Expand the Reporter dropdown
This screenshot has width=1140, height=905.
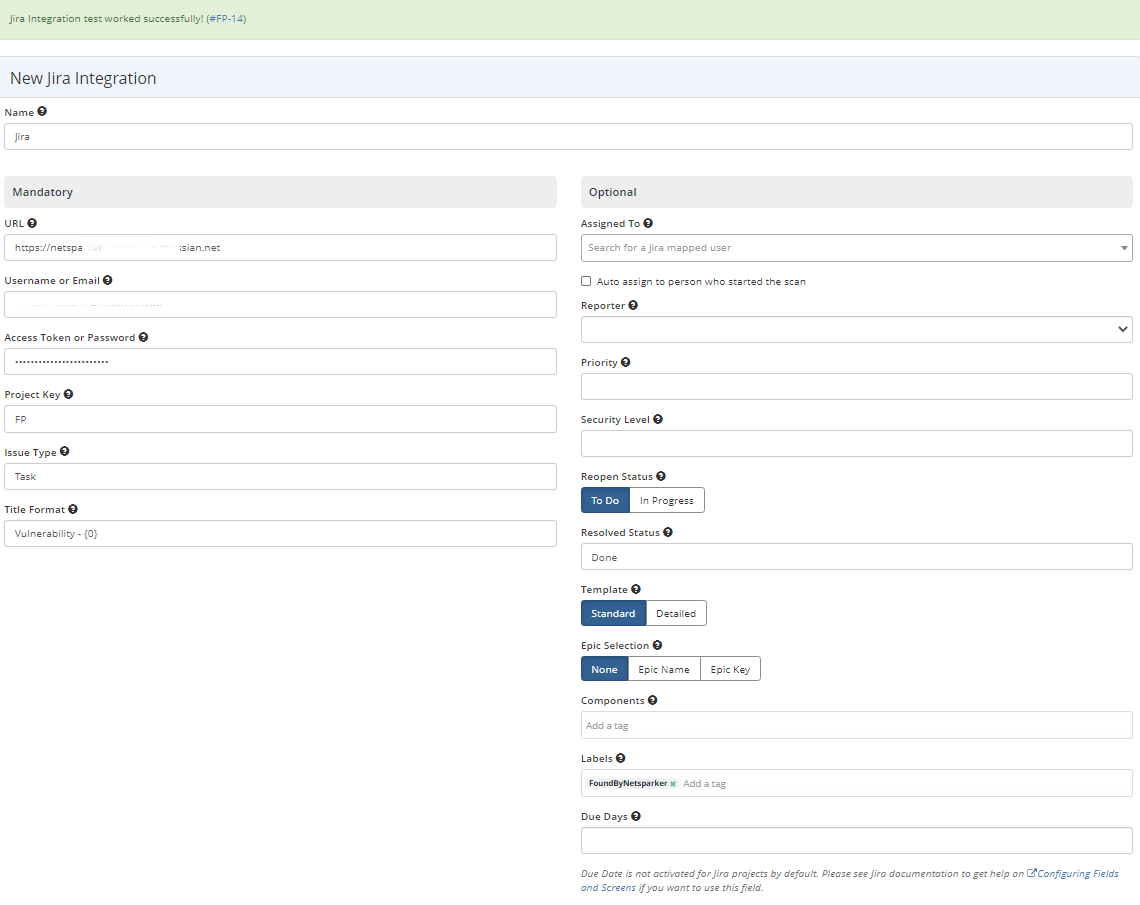(856, 329)
